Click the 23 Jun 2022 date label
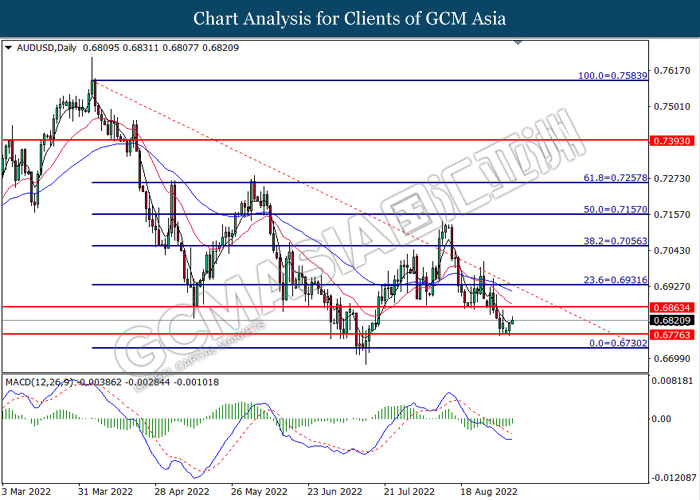This screenshot has width=700, height=500. (x=335, y=492)
